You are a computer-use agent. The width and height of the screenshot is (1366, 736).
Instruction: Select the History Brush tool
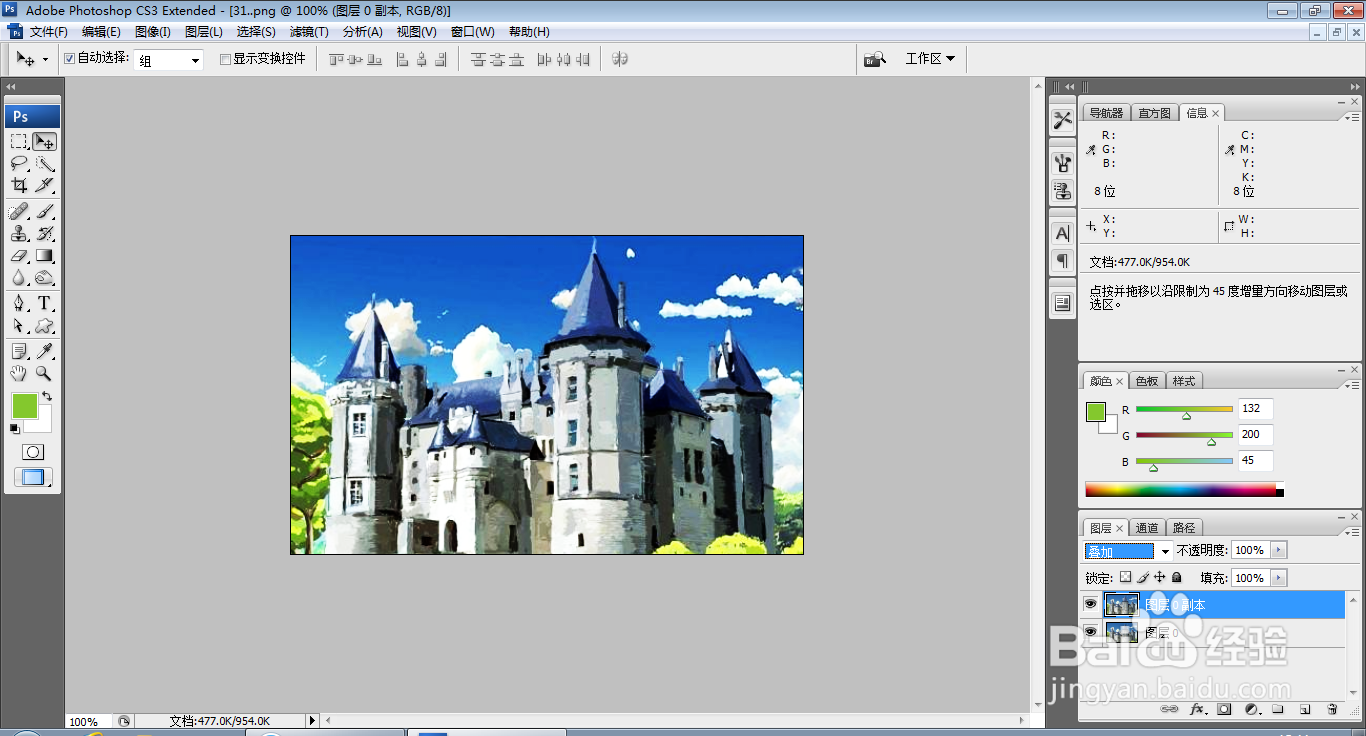point(44,233)
